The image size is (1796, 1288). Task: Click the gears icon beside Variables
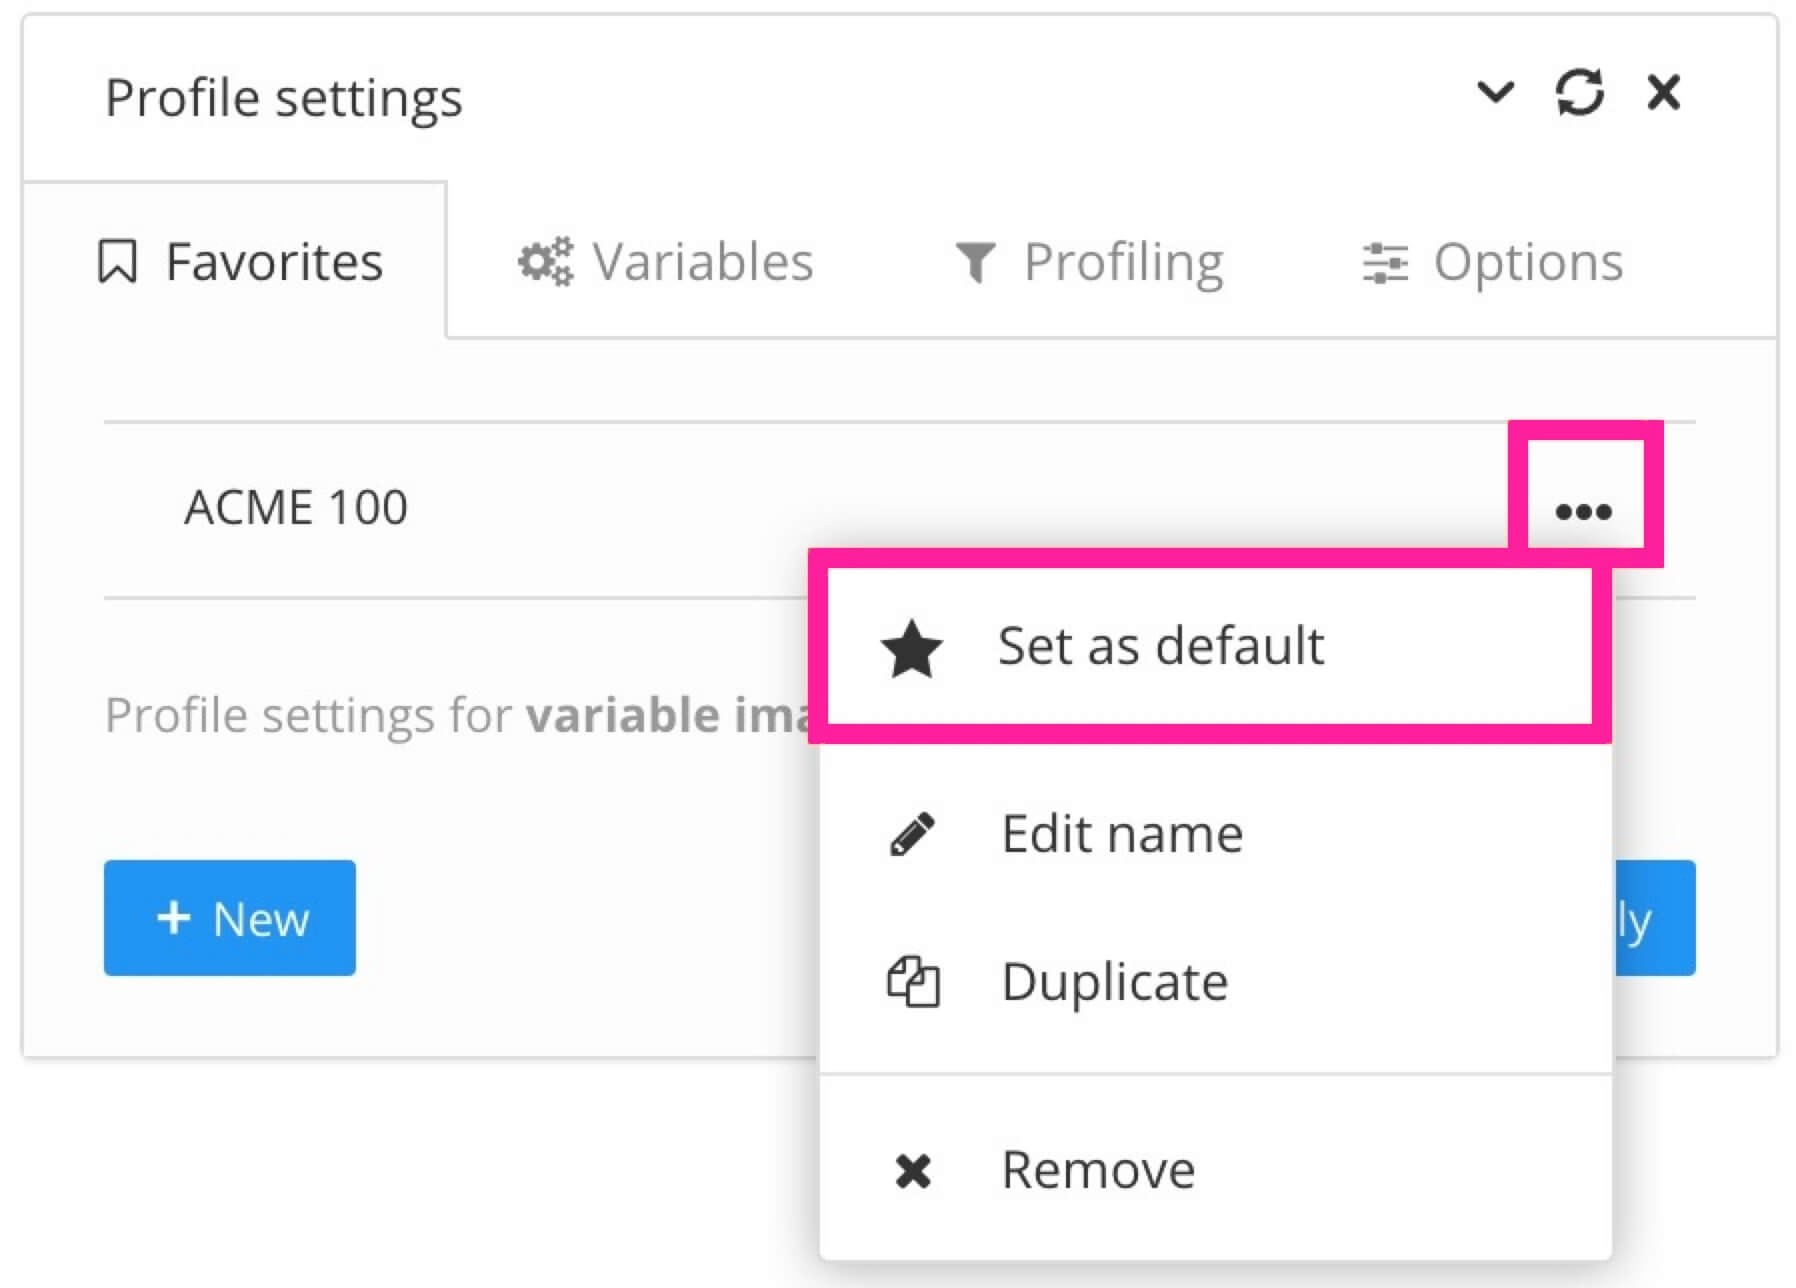545,261
